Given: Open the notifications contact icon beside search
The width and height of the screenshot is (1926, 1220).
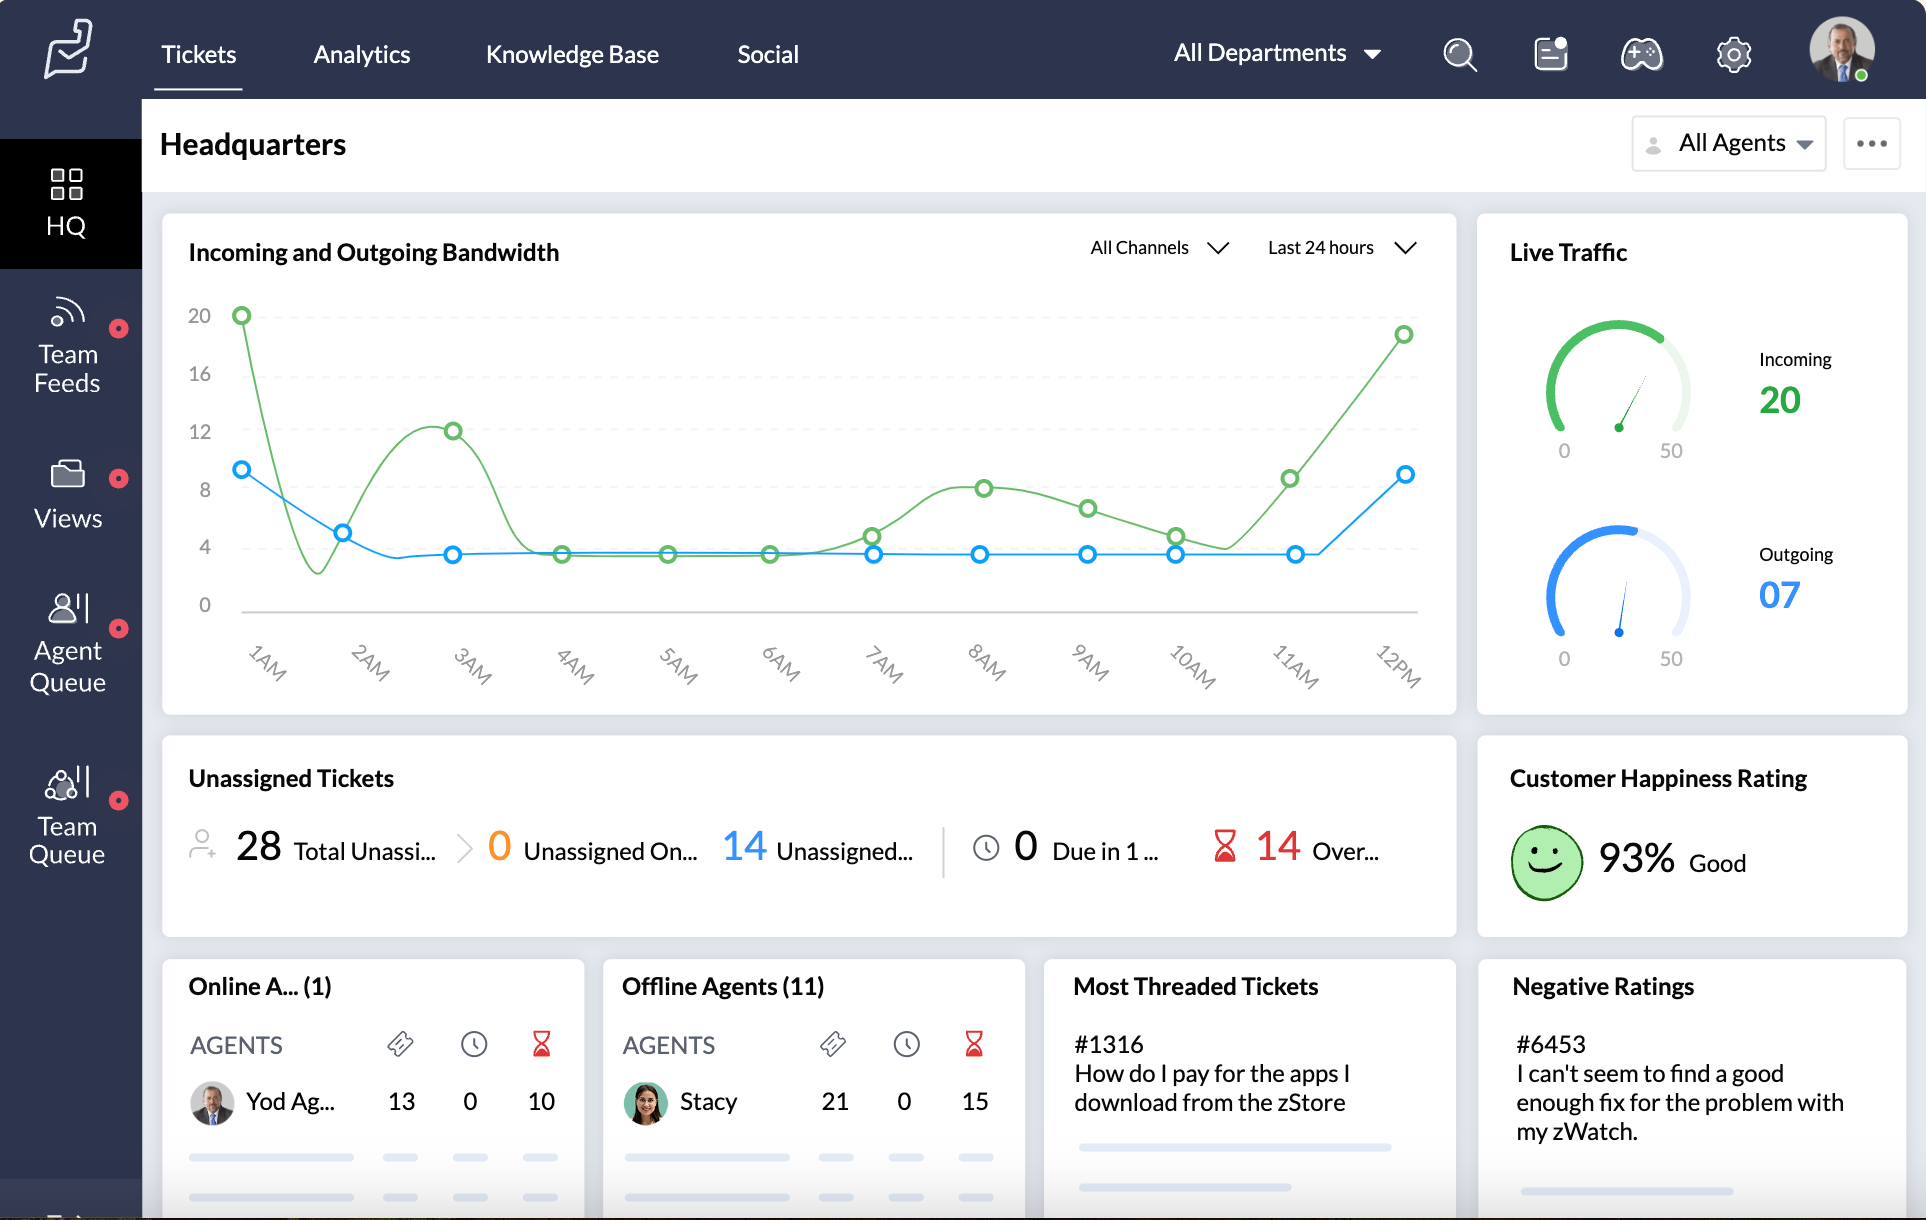Looking at the screenshot, I should coord(1549,55).
